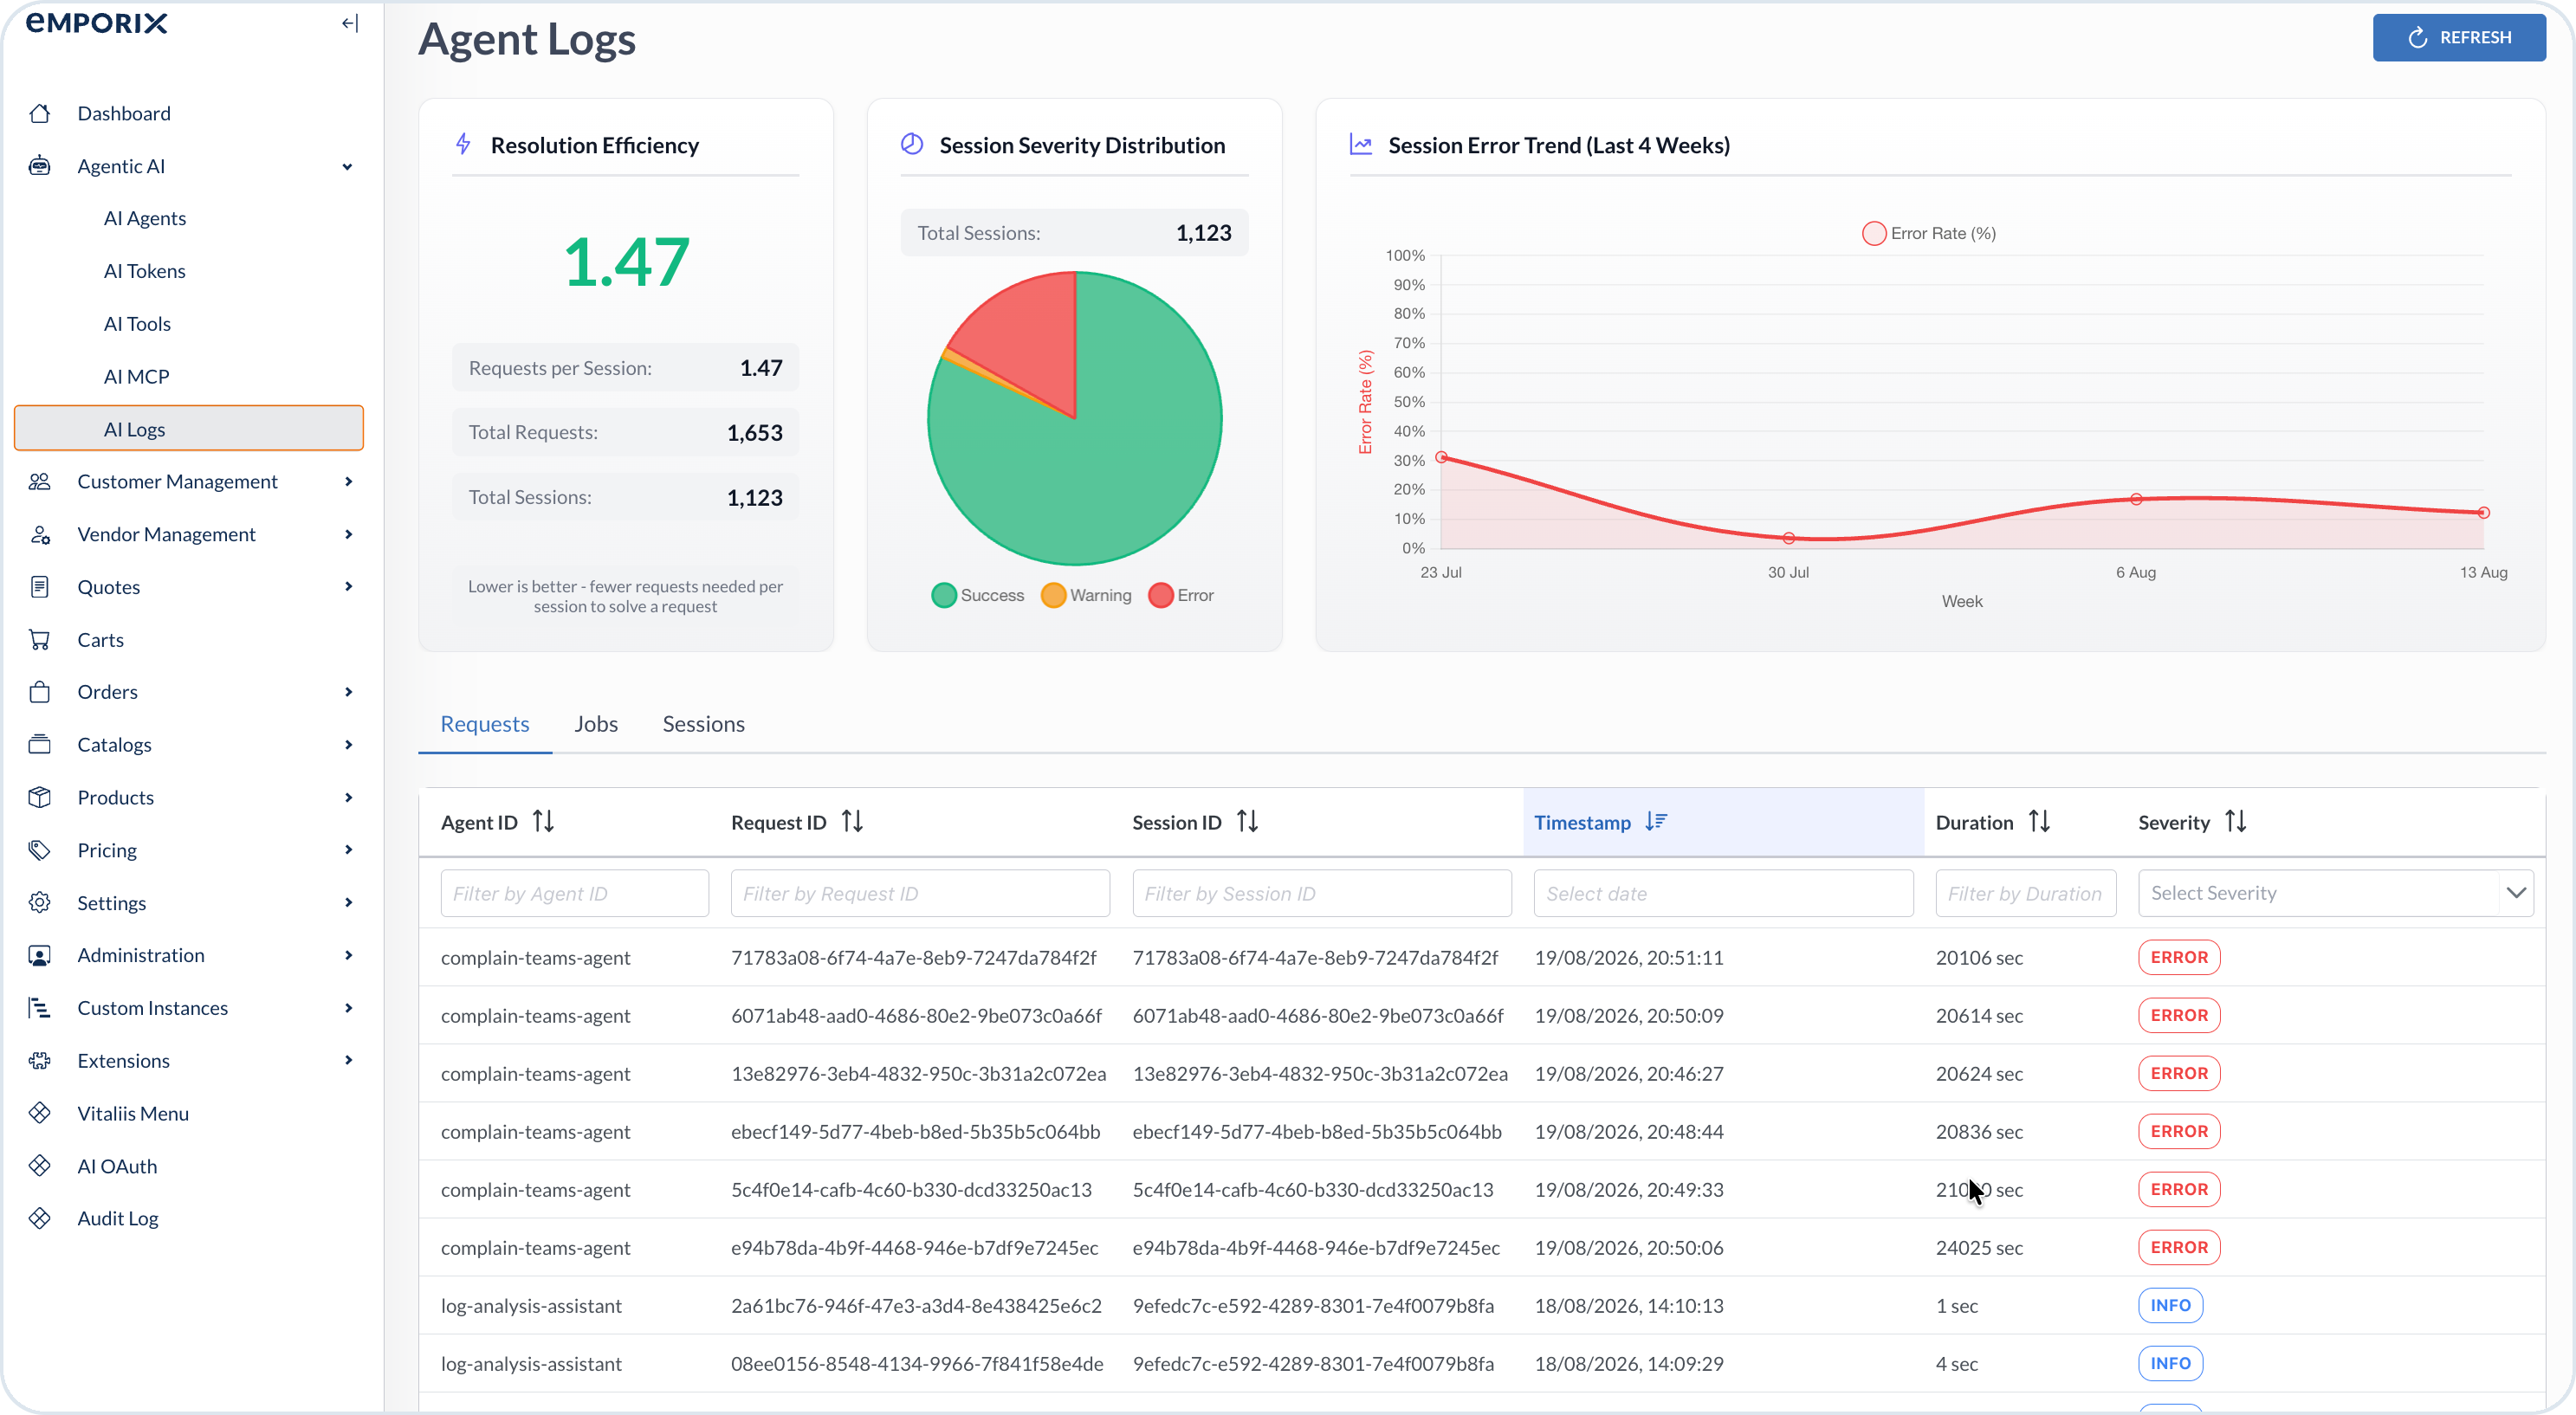Click the Filter by Agent ID field
Viewport: 2576px width, 1415px height.
(574, 893)
